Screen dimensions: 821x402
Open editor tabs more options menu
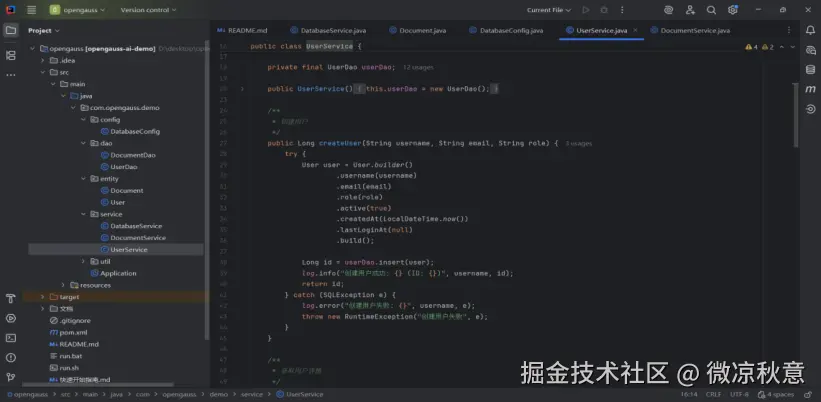pyautogui.click(x=789, y=30)
